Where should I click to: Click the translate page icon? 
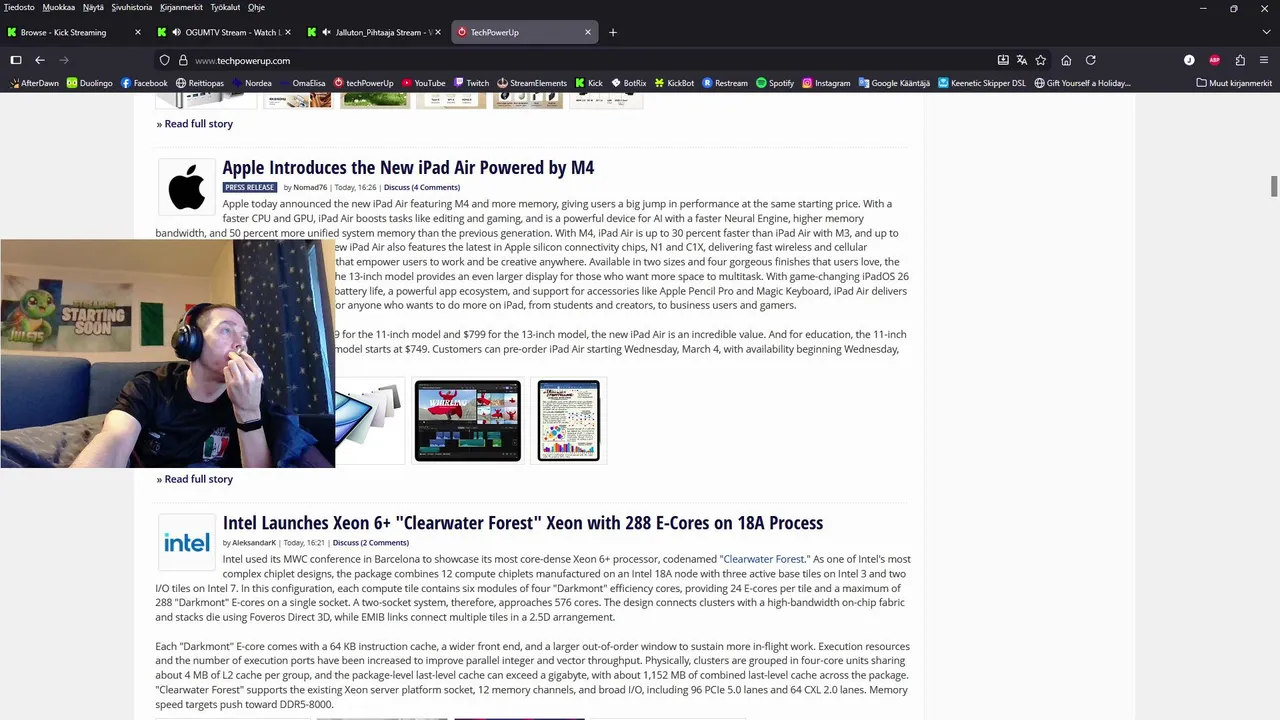pos(1022,60)
